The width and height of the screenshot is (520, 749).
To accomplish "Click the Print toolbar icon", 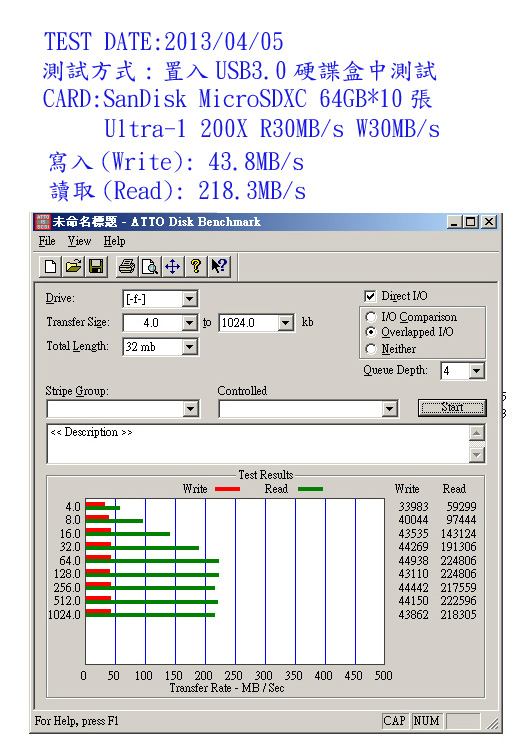I will pos(127,266).
